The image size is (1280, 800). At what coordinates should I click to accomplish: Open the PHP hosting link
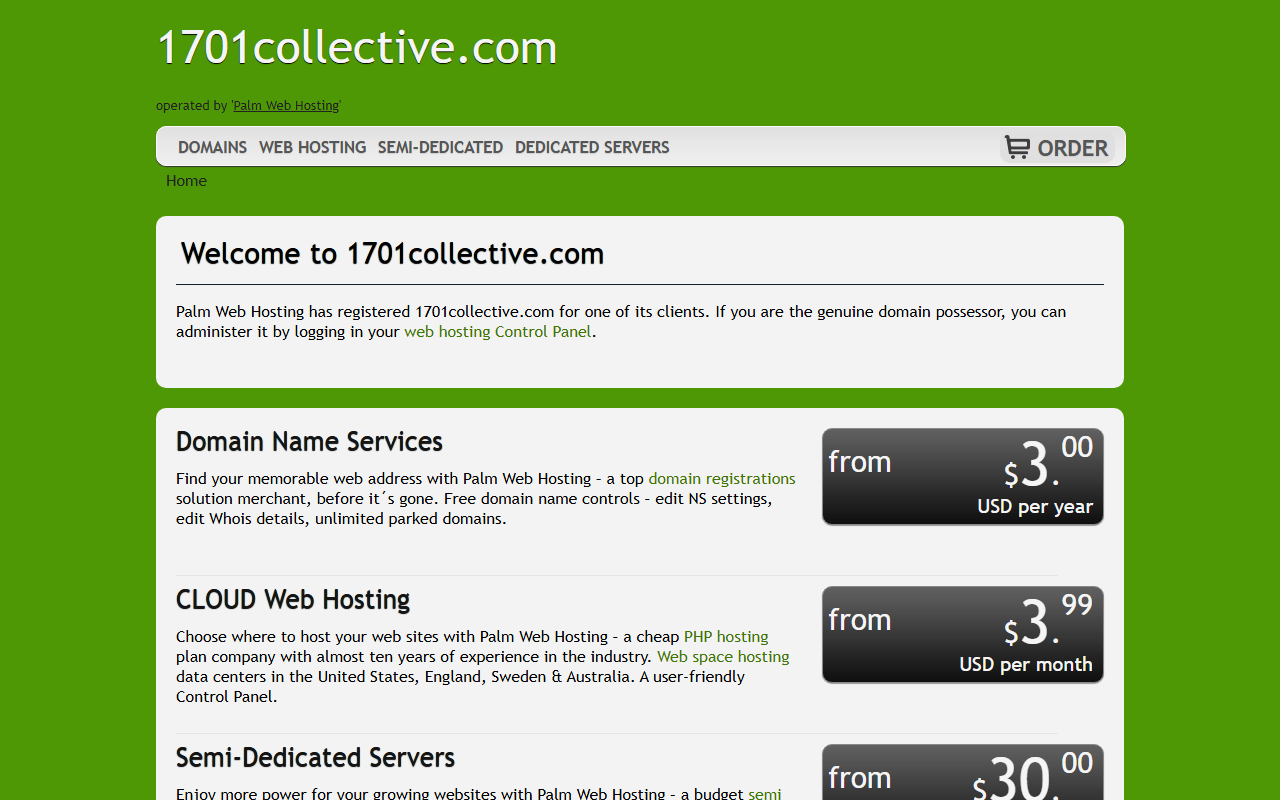click(726, 637)
